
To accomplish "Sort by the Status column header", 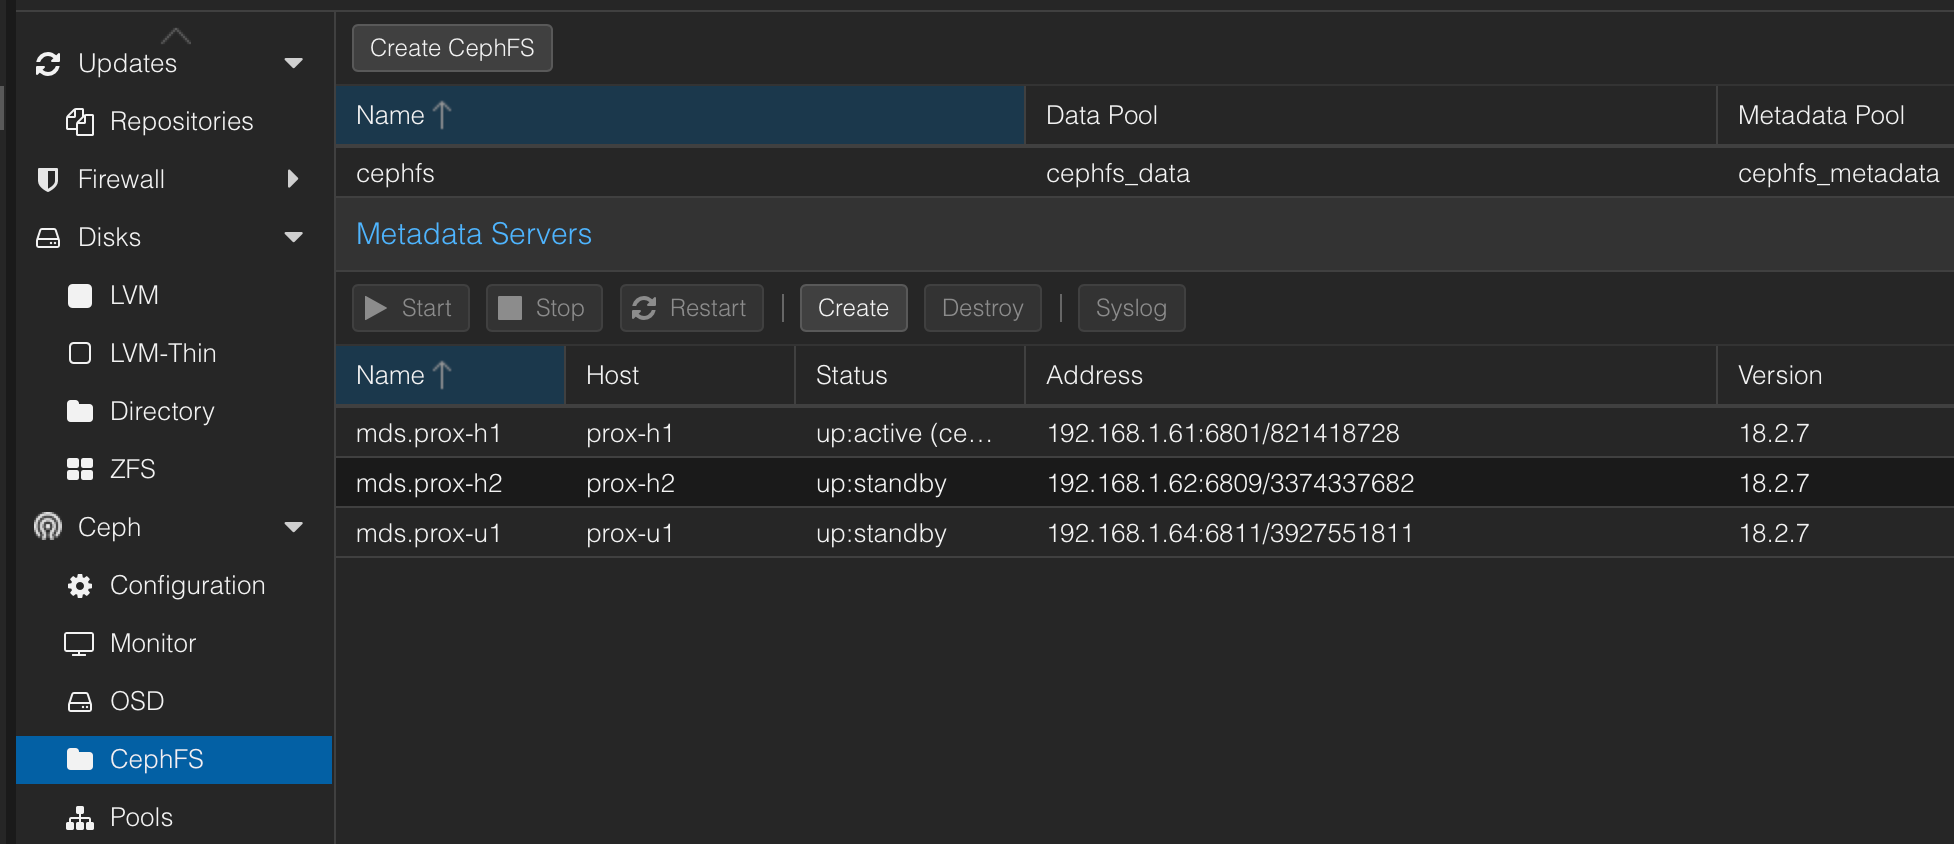I will pyautogui.click(x=910, y=375).
